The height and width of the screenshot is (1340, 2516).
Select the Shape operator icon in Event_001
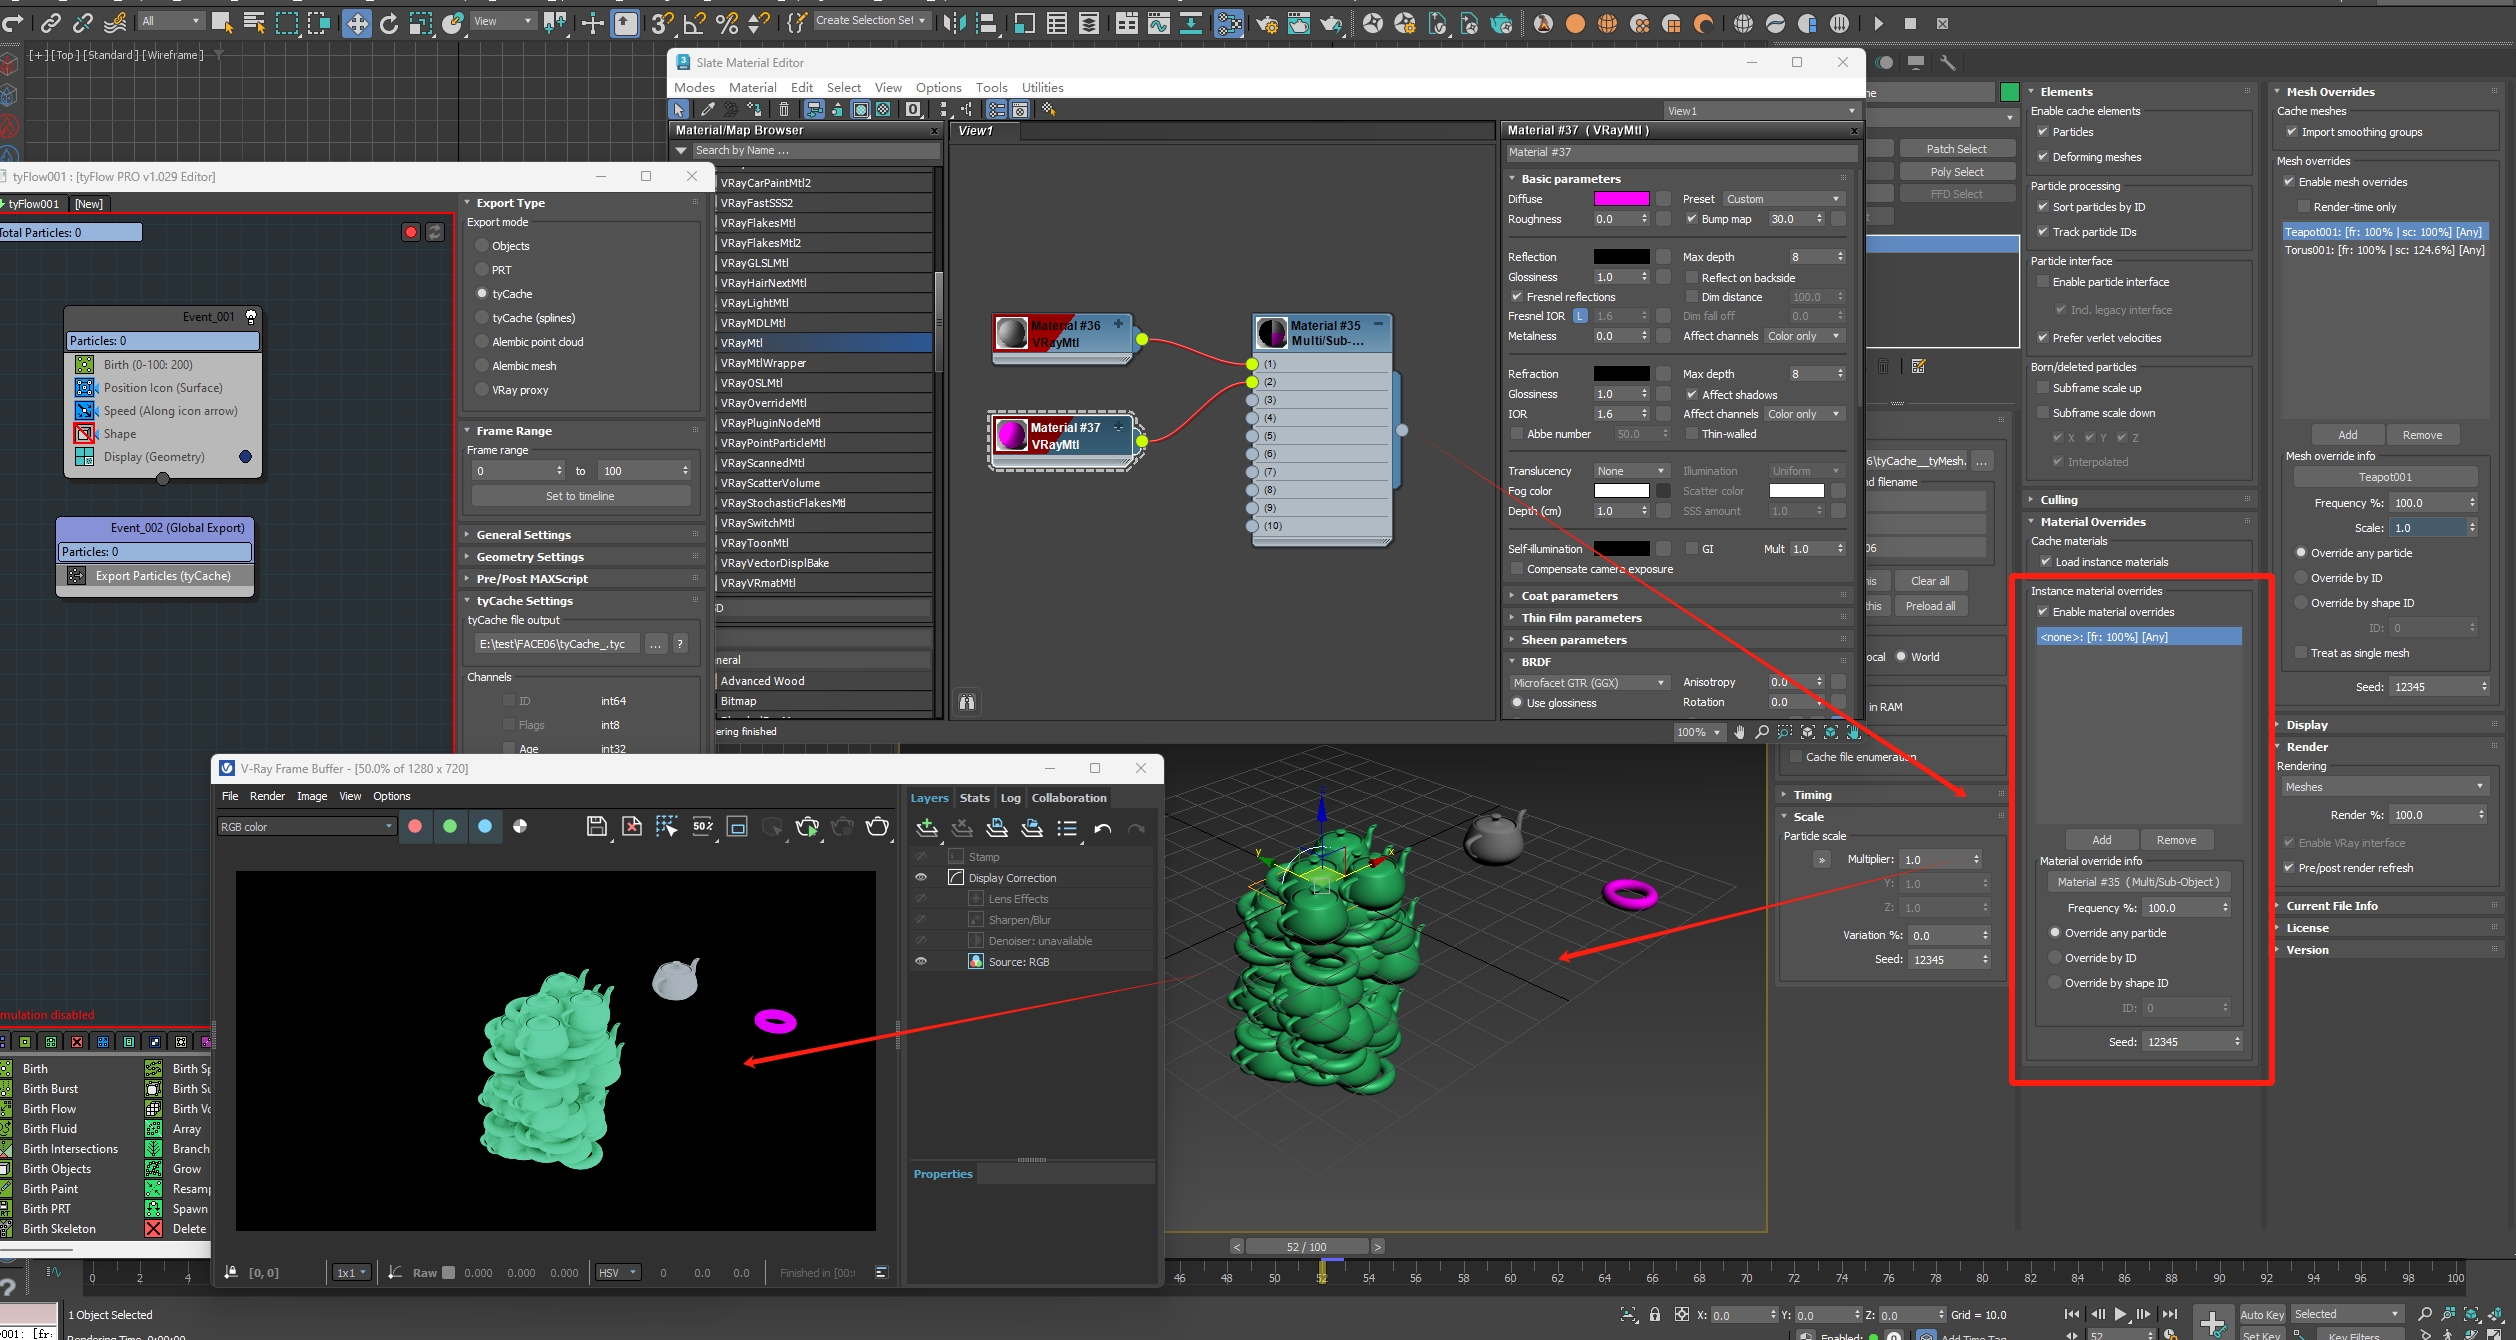tap(85, 434)
